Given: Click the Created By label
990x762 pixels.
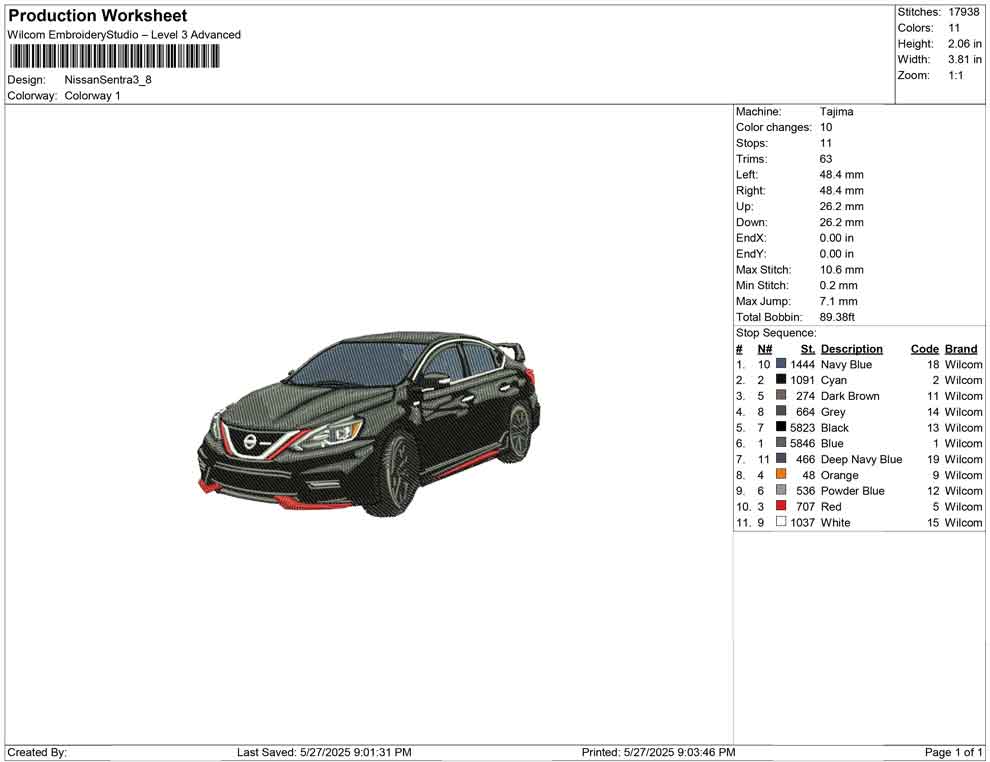Looking at the screenshot, I should (x=37, y=752).
